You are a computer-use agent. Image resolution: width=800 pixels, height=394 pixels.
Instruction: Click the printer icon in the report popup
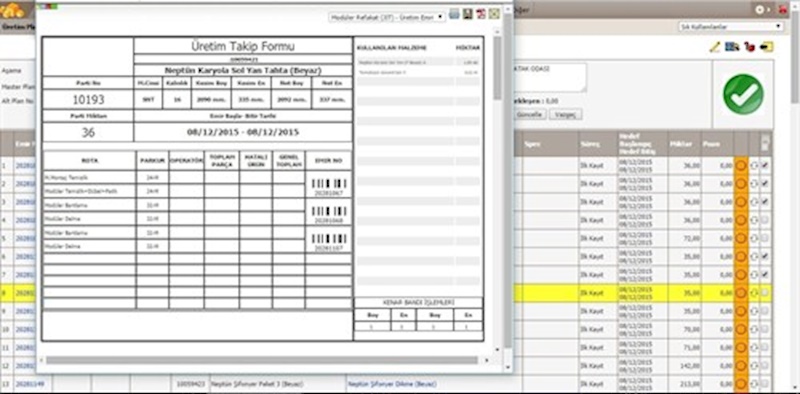pos(454,15)
